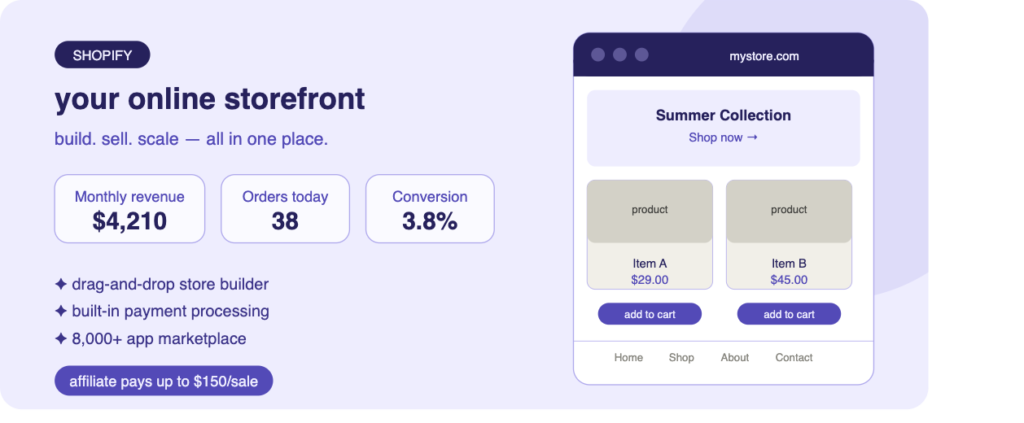Select the Conversion 3.8% card
The image size is (1024, 423).
pos(430,209)
